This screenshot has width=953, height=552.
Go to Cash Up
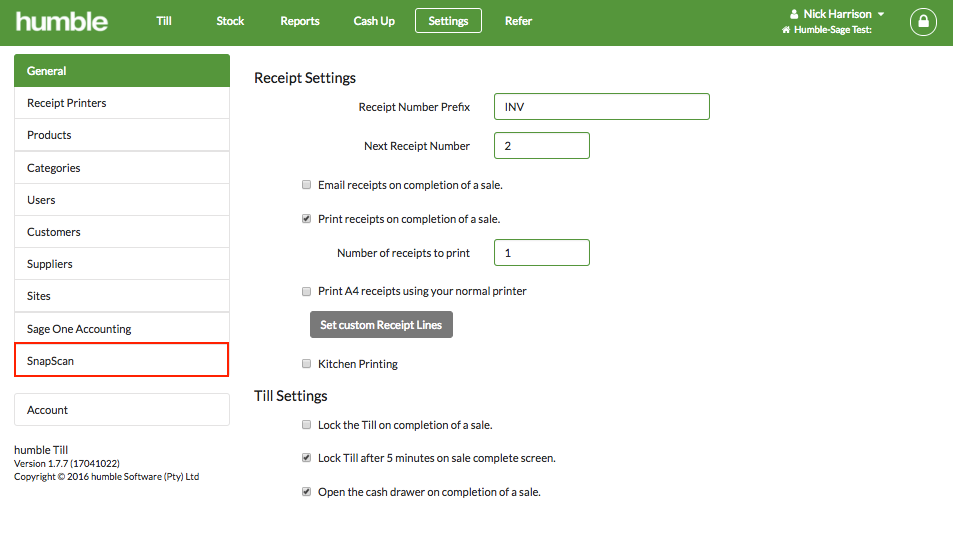tap(374, 21)
